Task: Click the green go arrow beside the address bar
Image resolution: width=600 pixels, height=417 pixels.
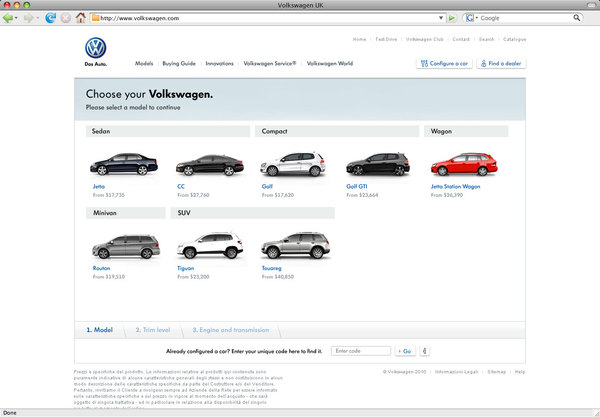Action: point(452,18)
